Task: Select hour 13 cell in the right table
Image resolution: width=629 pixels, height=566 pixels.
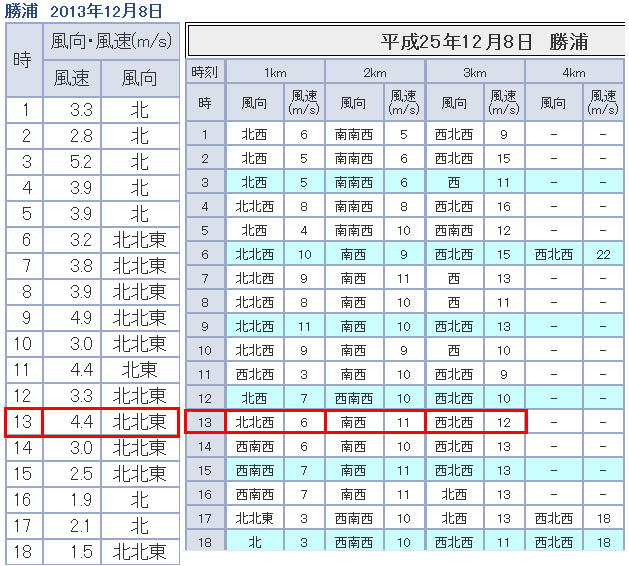Action: 205,422
